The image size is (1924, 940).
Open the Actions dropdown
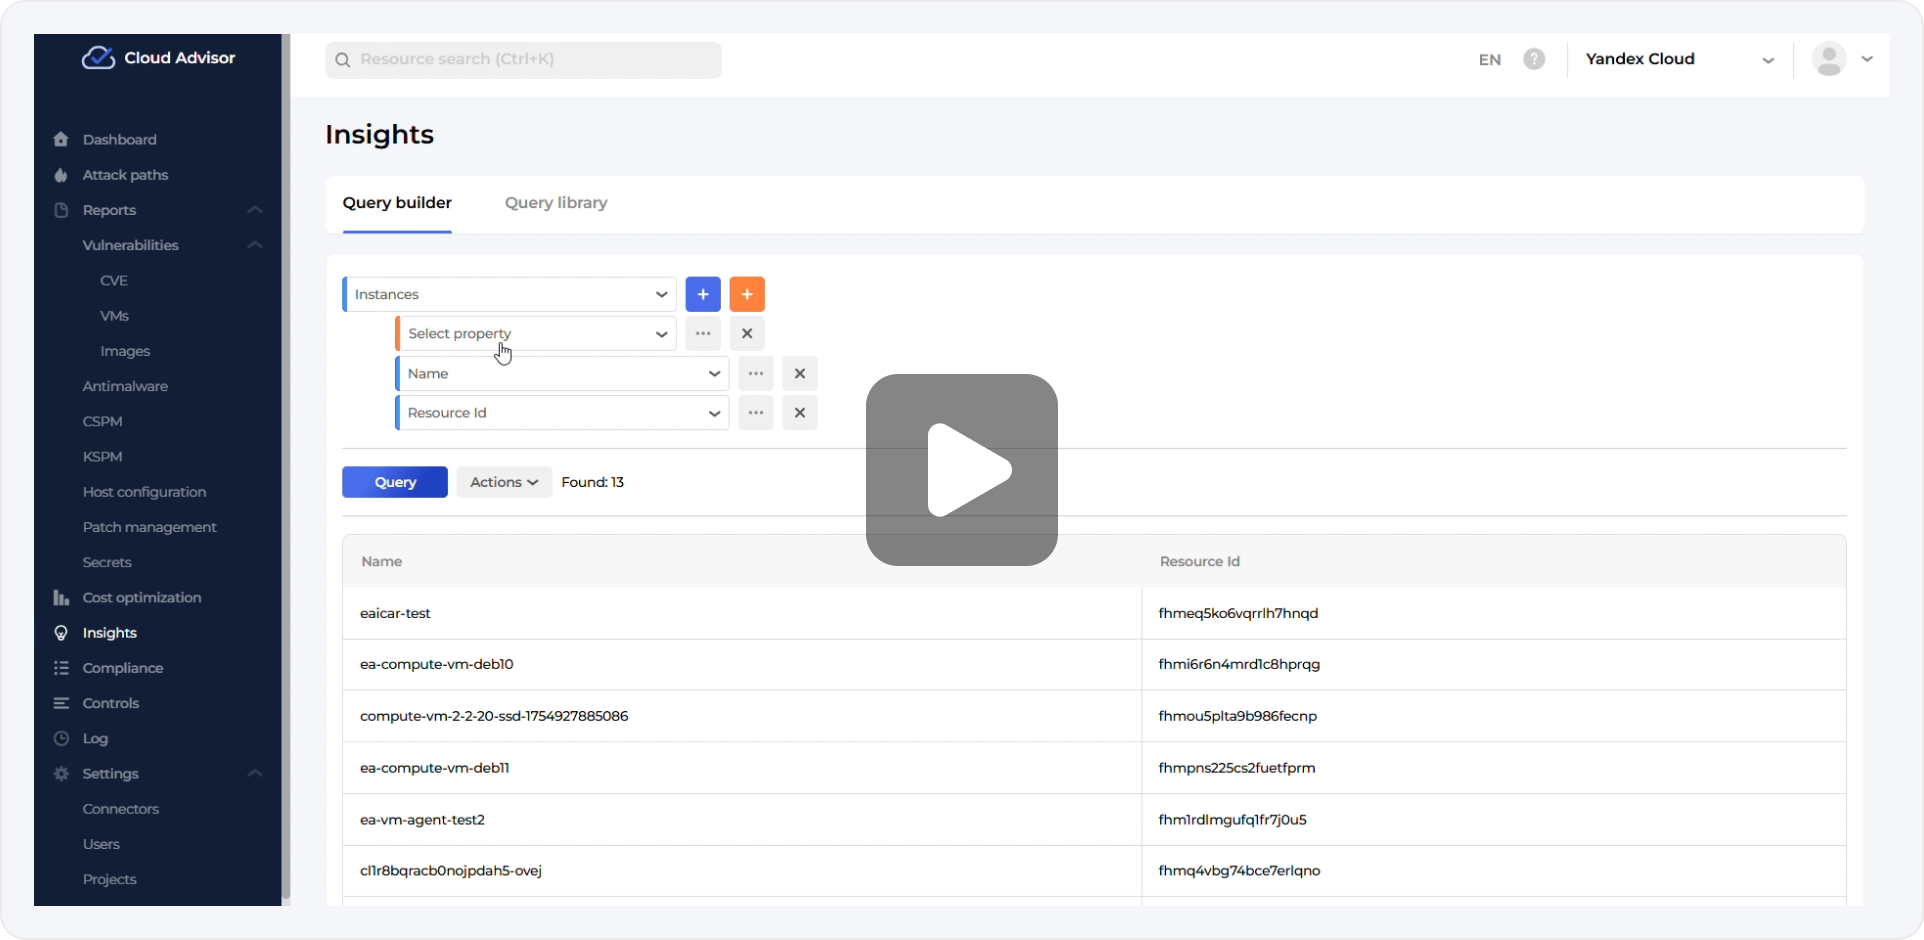tap(504, 482)
